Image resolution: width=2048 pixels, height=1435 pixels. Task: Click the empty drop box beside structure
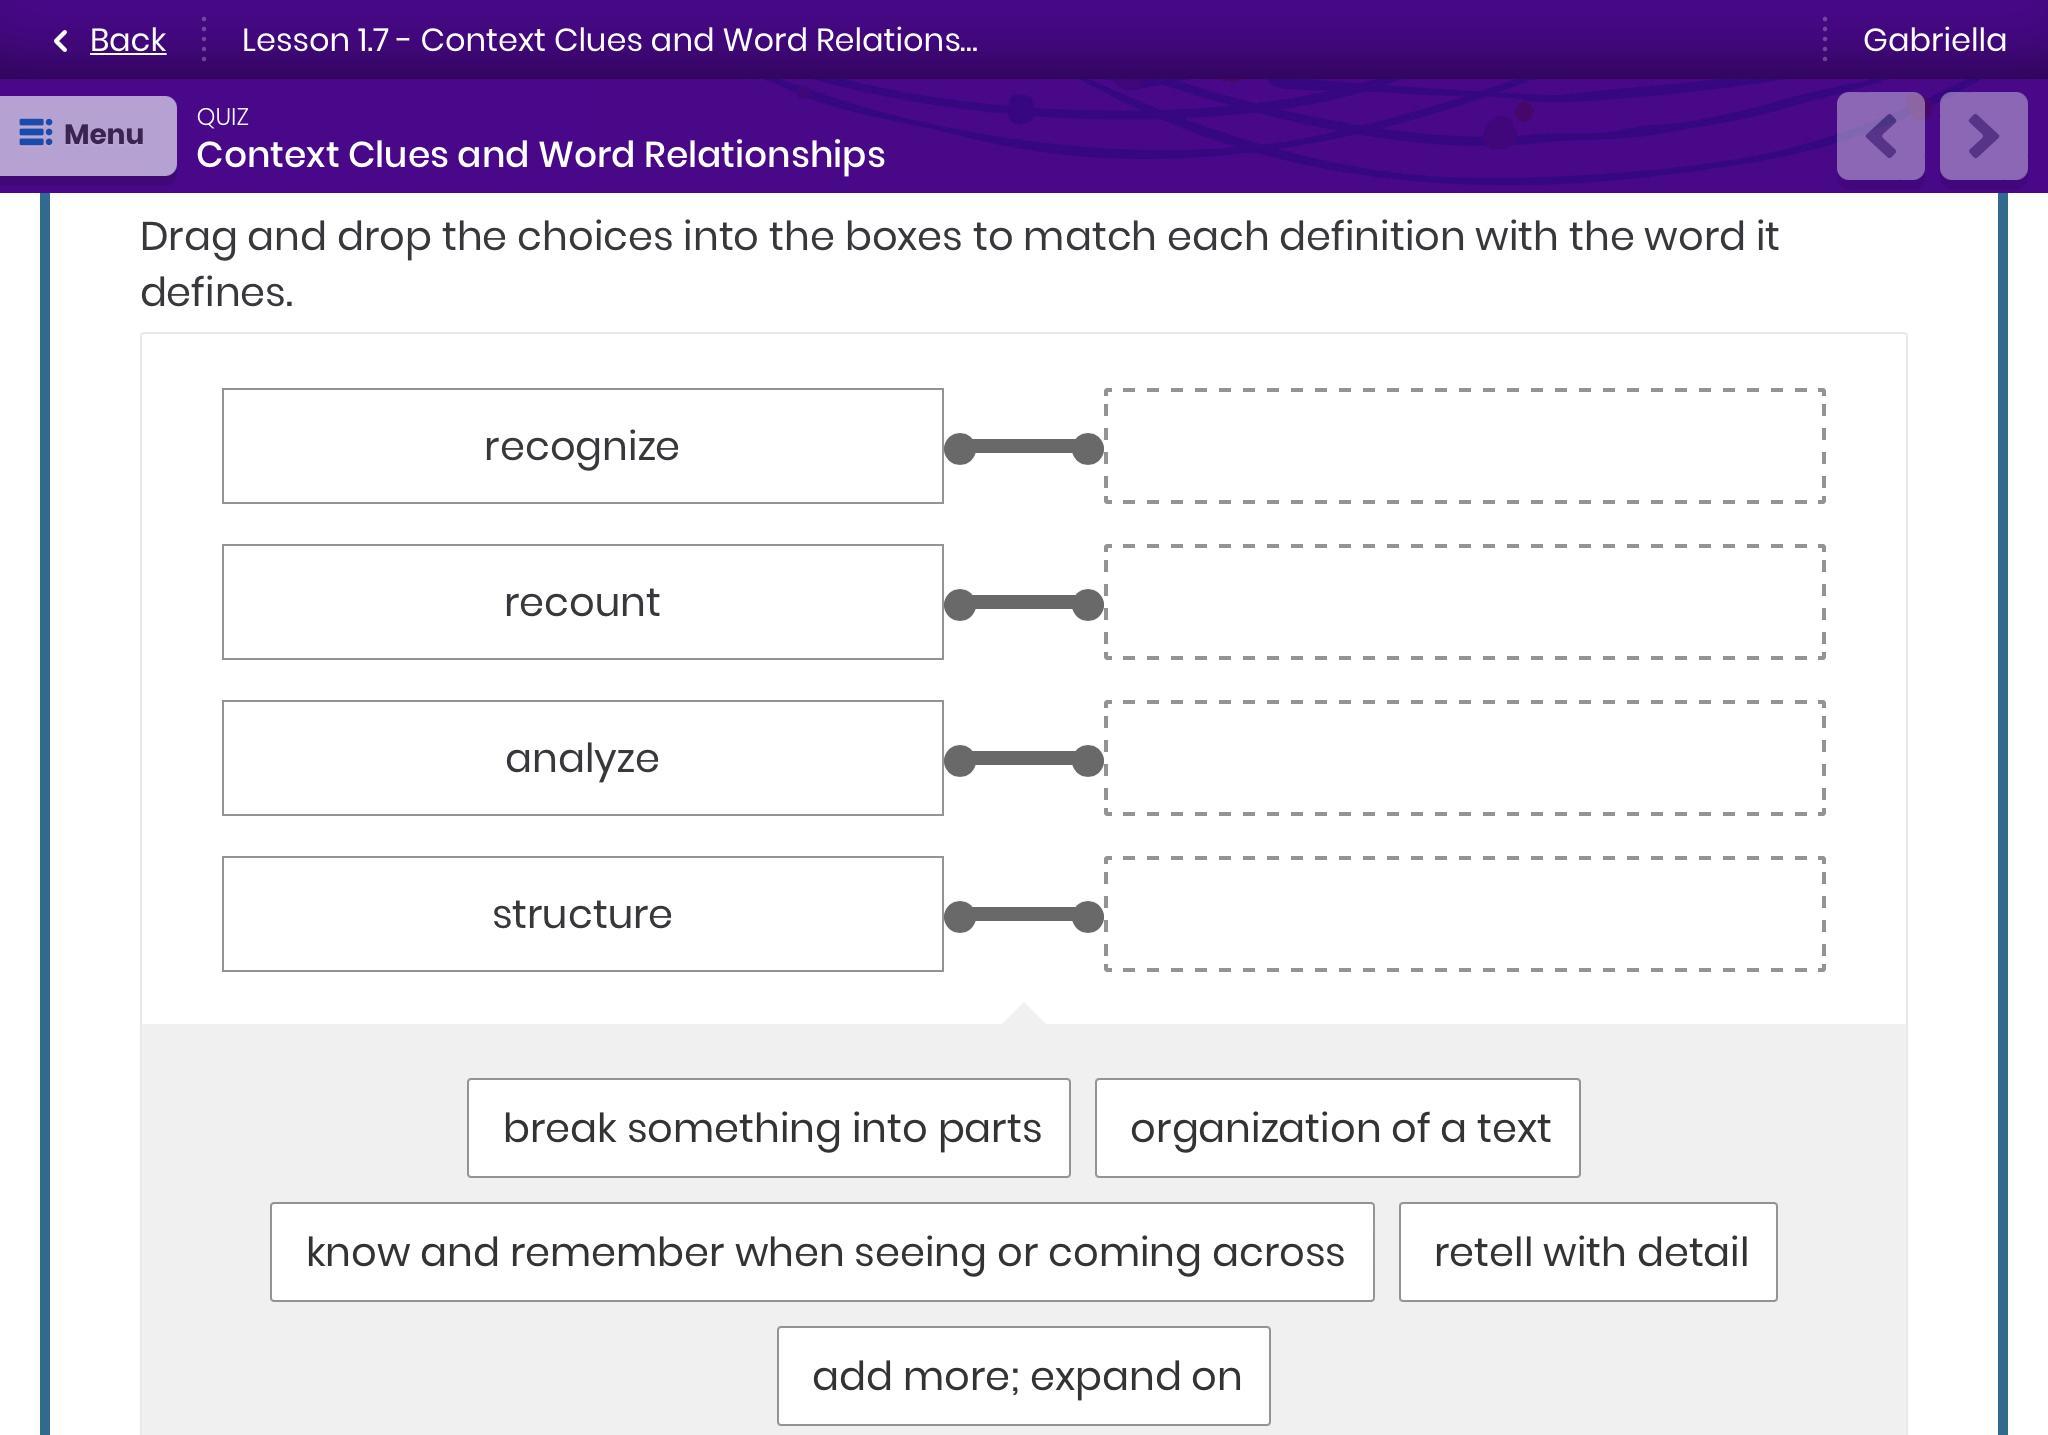[x=1465, y=914]
